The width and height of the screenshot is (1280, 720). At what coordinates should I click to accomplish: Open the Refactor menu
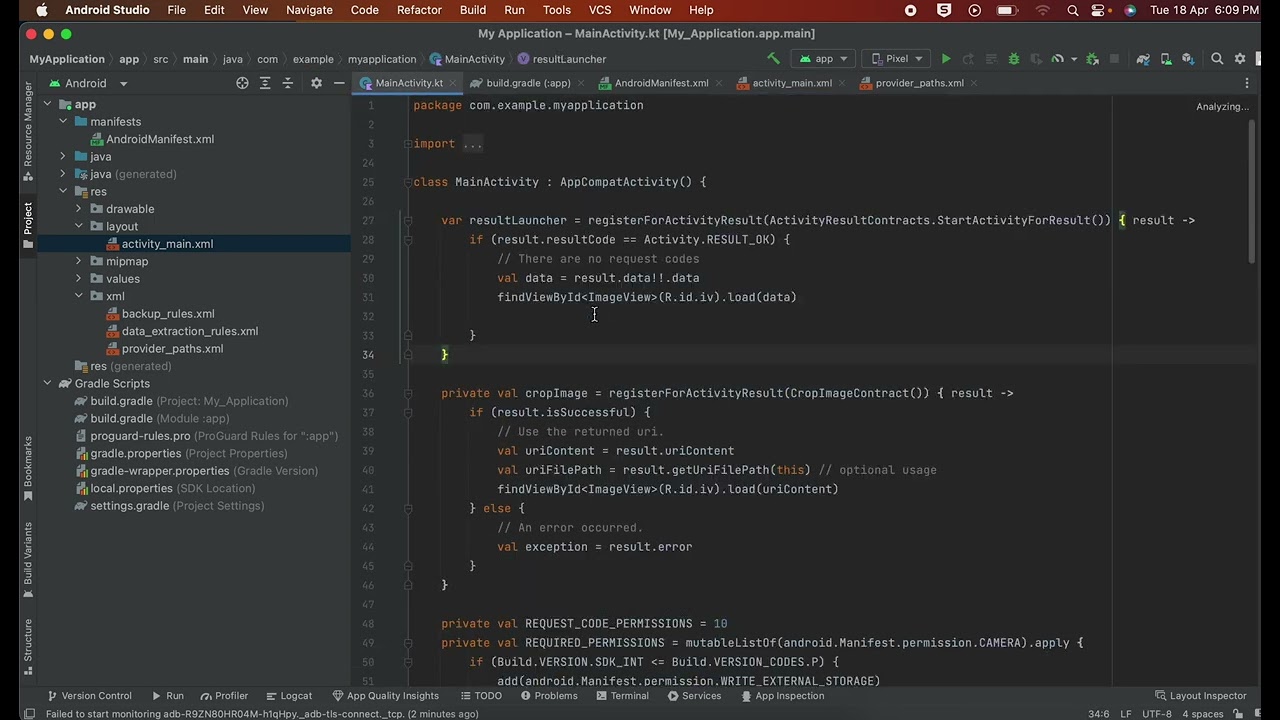point(419,10)
